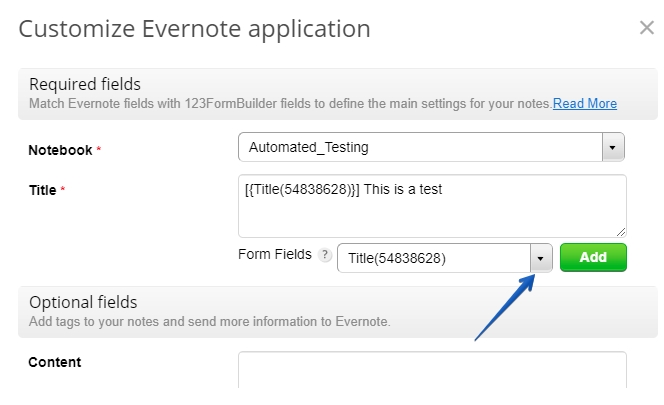Click the Title field label
664x405 pixels.
pos(42,188)
